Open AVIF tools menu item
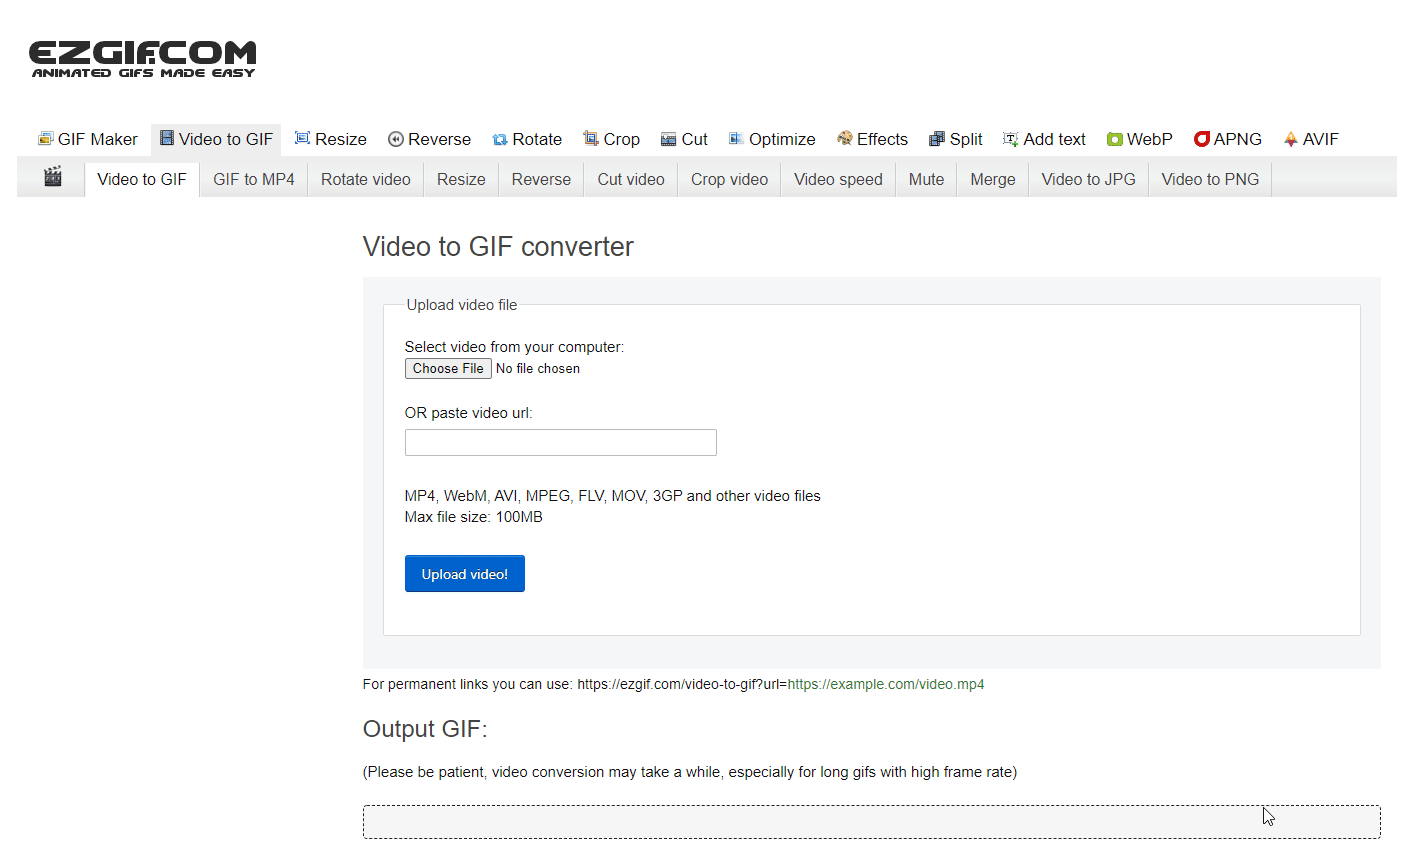 [1311, 139]
